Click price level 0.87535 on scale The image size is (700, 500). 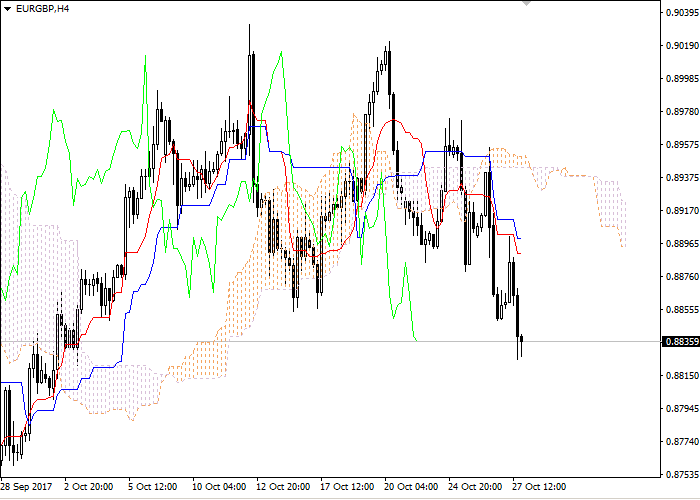(x=682, y=474)
